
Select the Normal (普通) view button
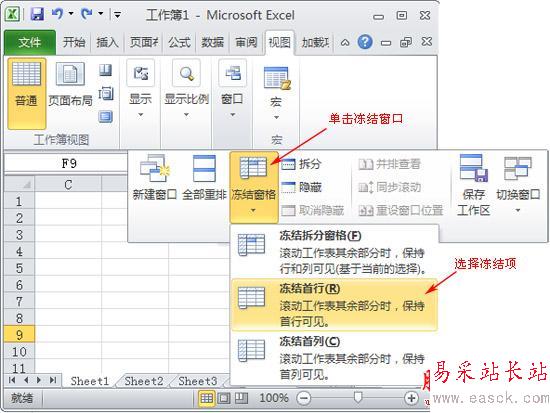click(x=27, y=93)
